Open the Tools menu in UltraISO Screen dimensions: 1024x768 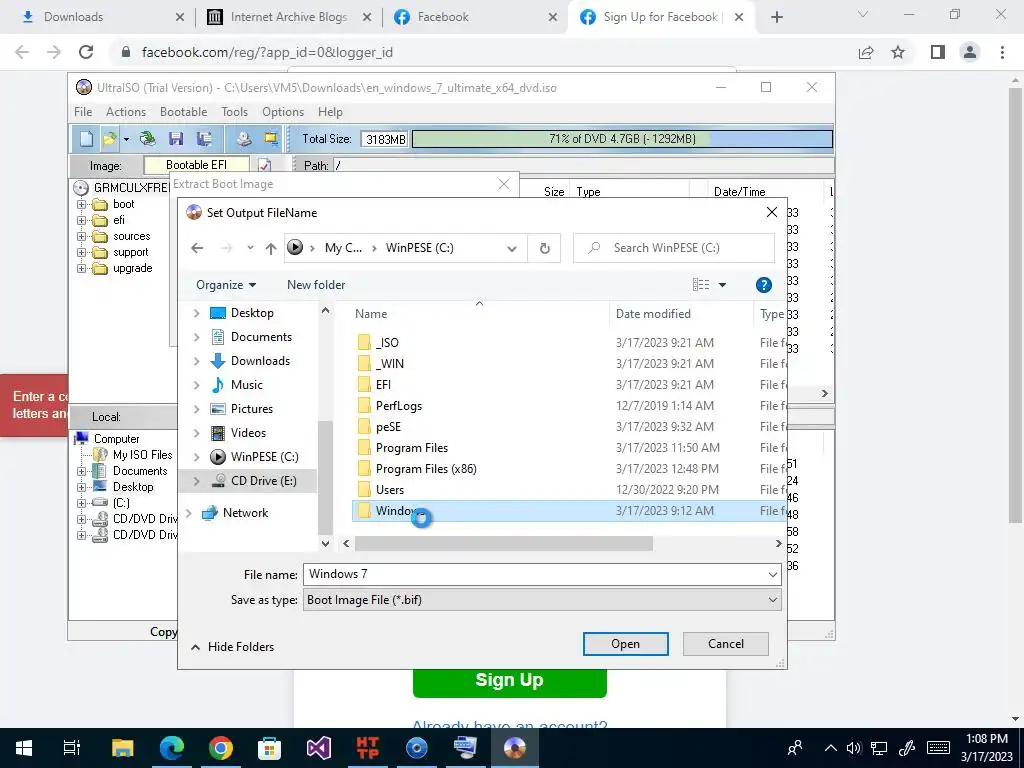tap(234, 112)
